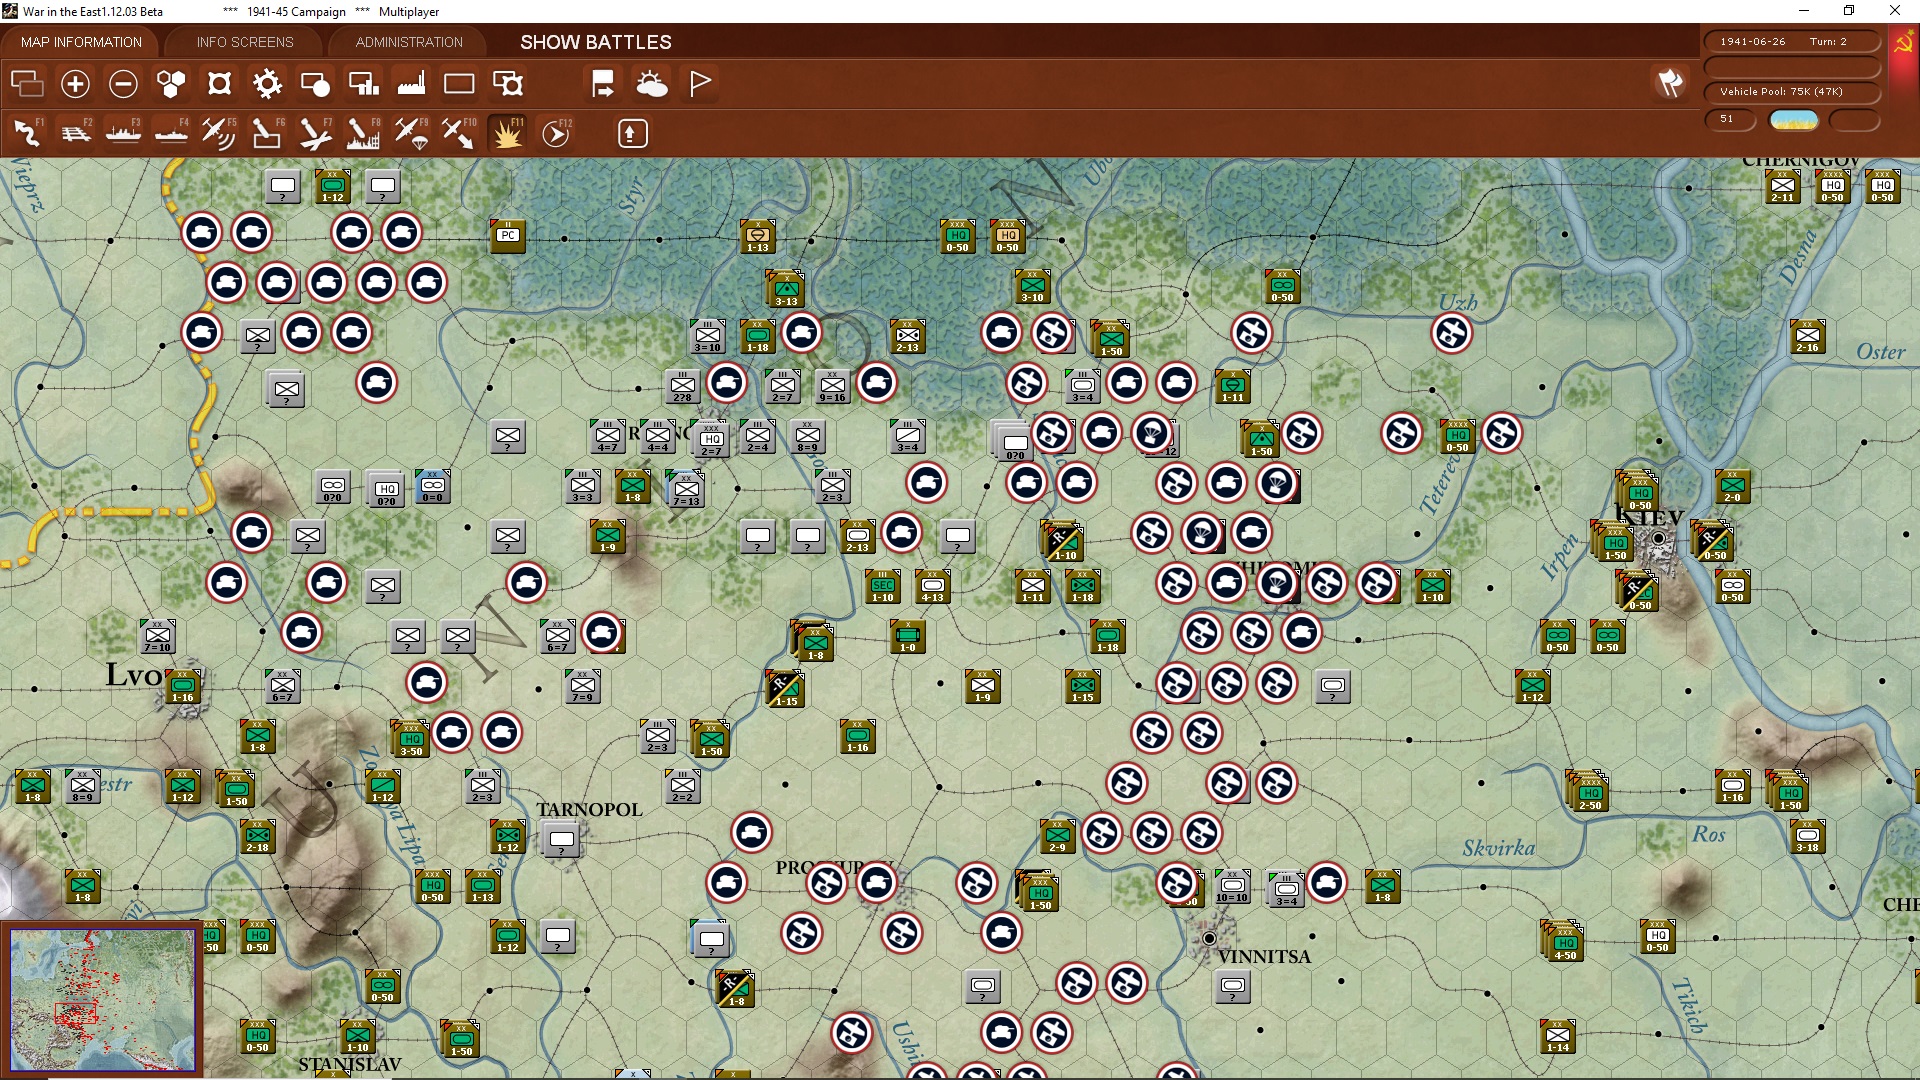Click the Vehicle Pool status field

[1791, 92]
